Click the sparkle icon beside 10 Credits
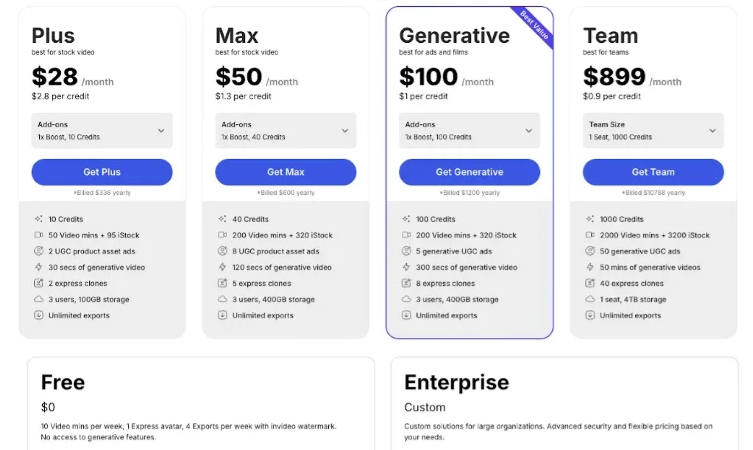 38,219
